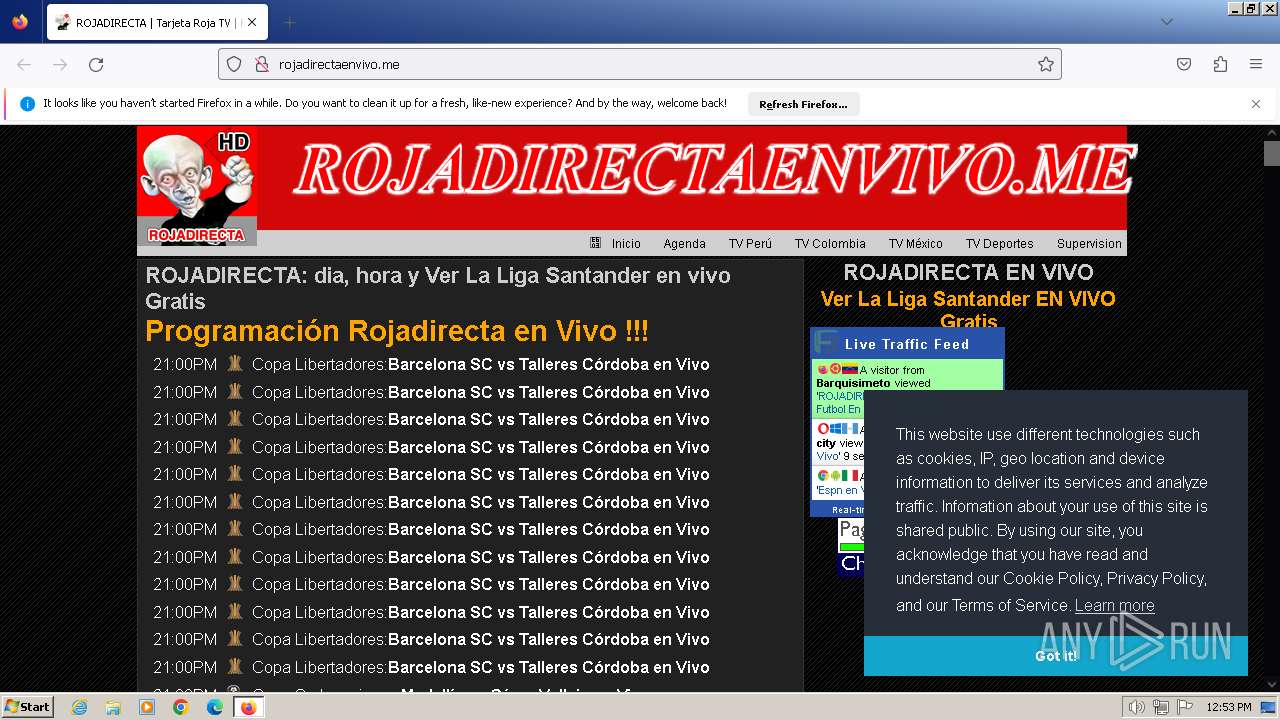This screenshot has height=720, width=1280.
Task: Open the TV Perú menu item
Action: pyautogui.click(x=750, y=243)
